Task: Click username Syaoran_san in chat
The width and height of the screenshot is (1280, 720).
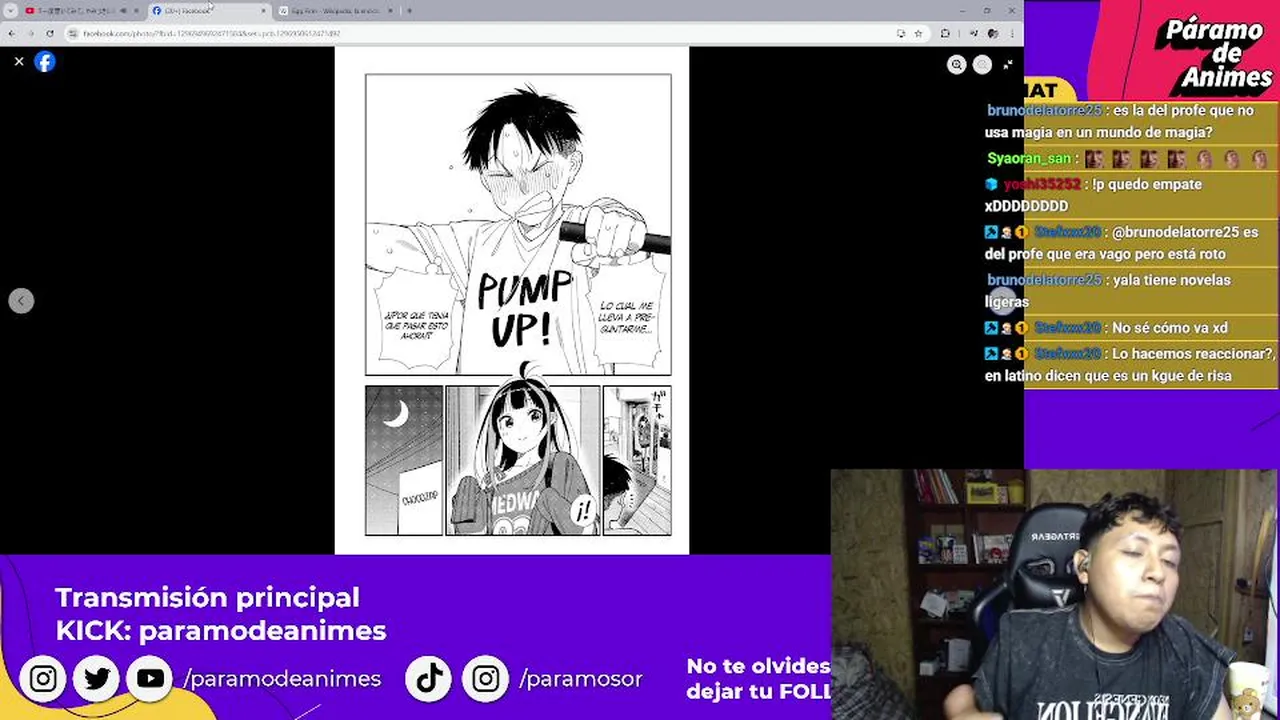Action: click(x=1028, y=159)
